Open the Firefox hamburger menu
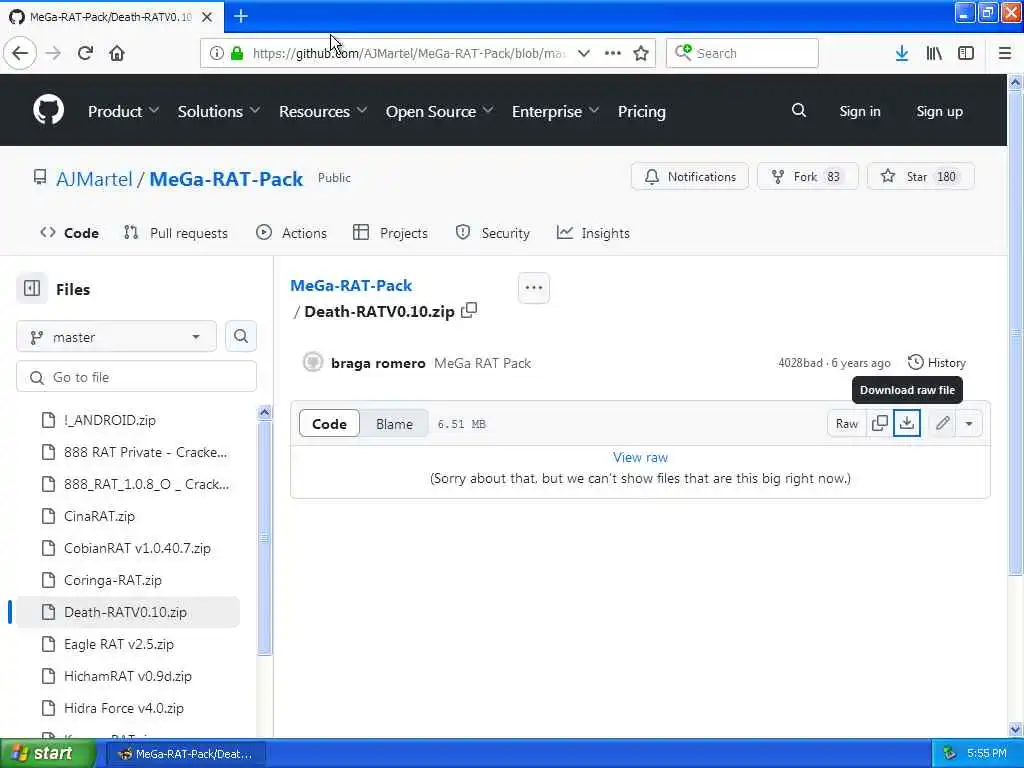Image resolution: width=1024 pixels, height=768 pixels. pos(1004,53)
